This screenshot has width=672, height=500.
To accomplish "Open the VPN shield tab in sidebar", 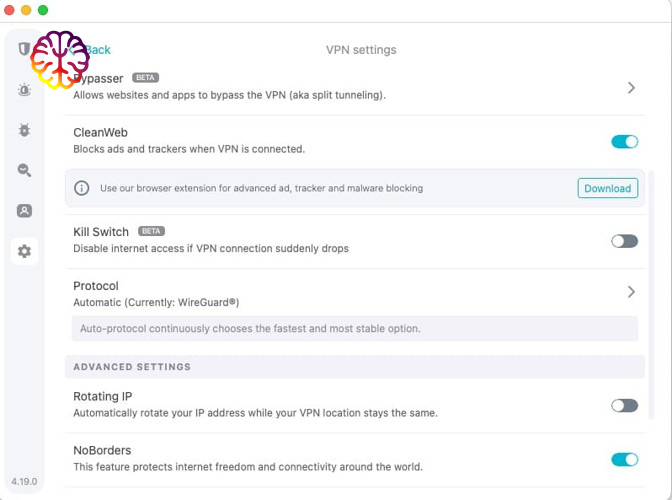I will coord(24,48).
